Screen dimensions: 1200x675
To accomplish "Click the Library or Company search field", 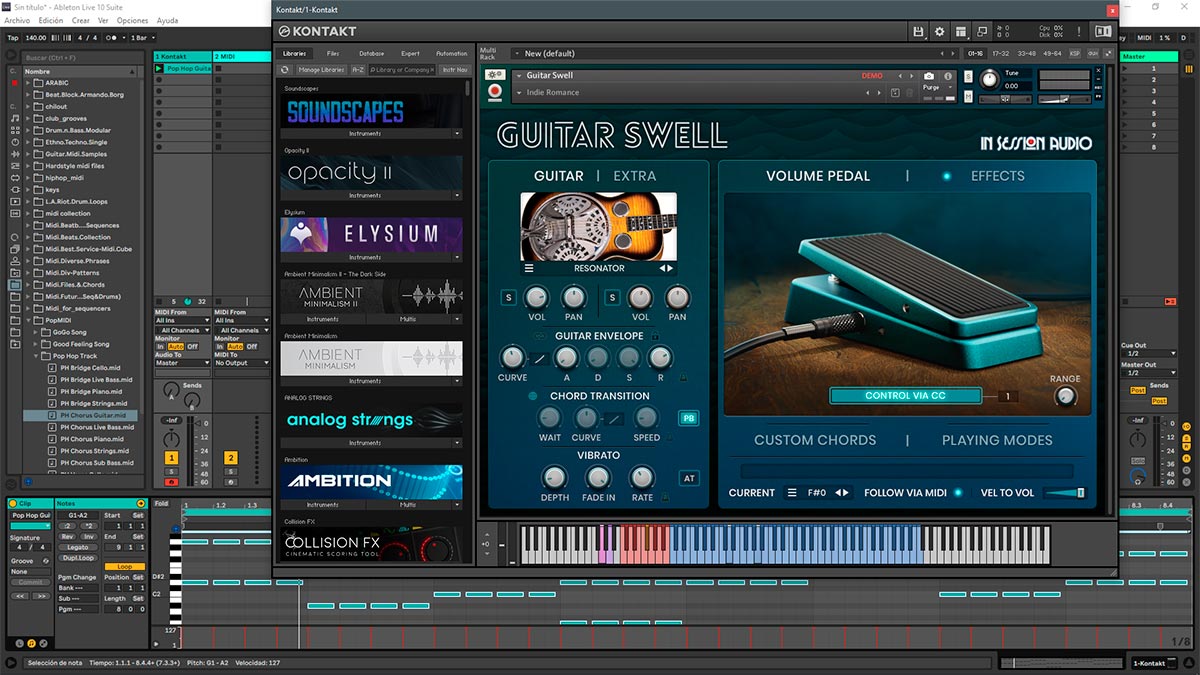I will 401,70.
